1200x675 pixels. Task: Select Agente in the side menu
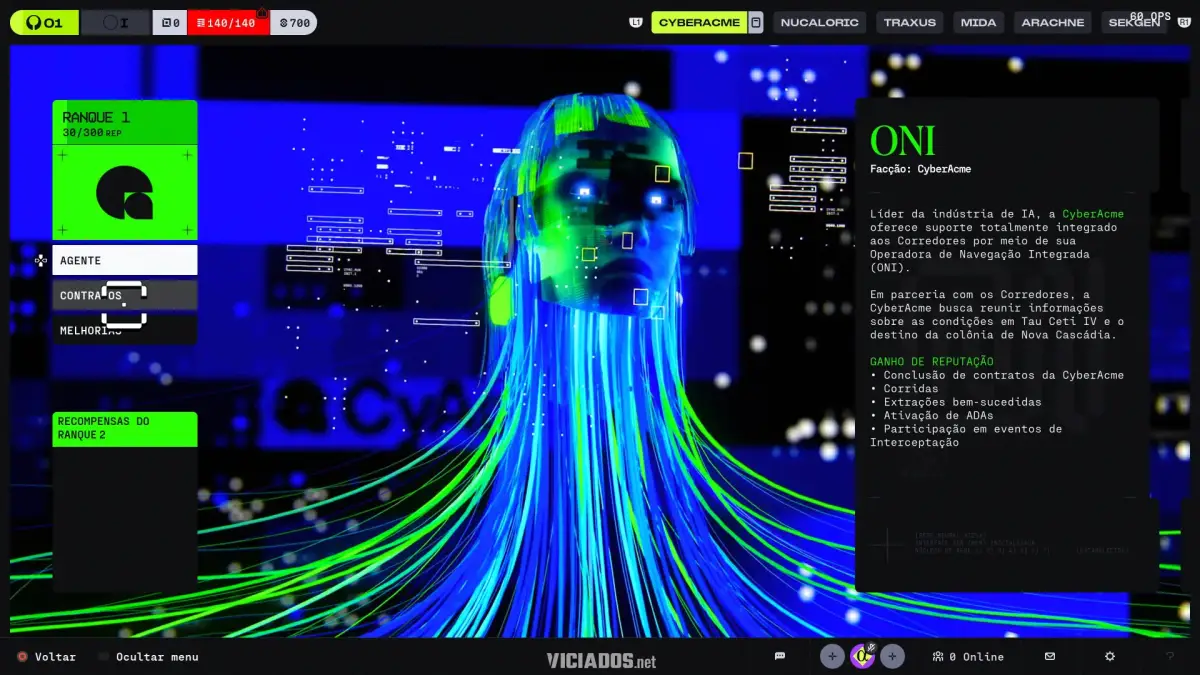click(125, 260)
